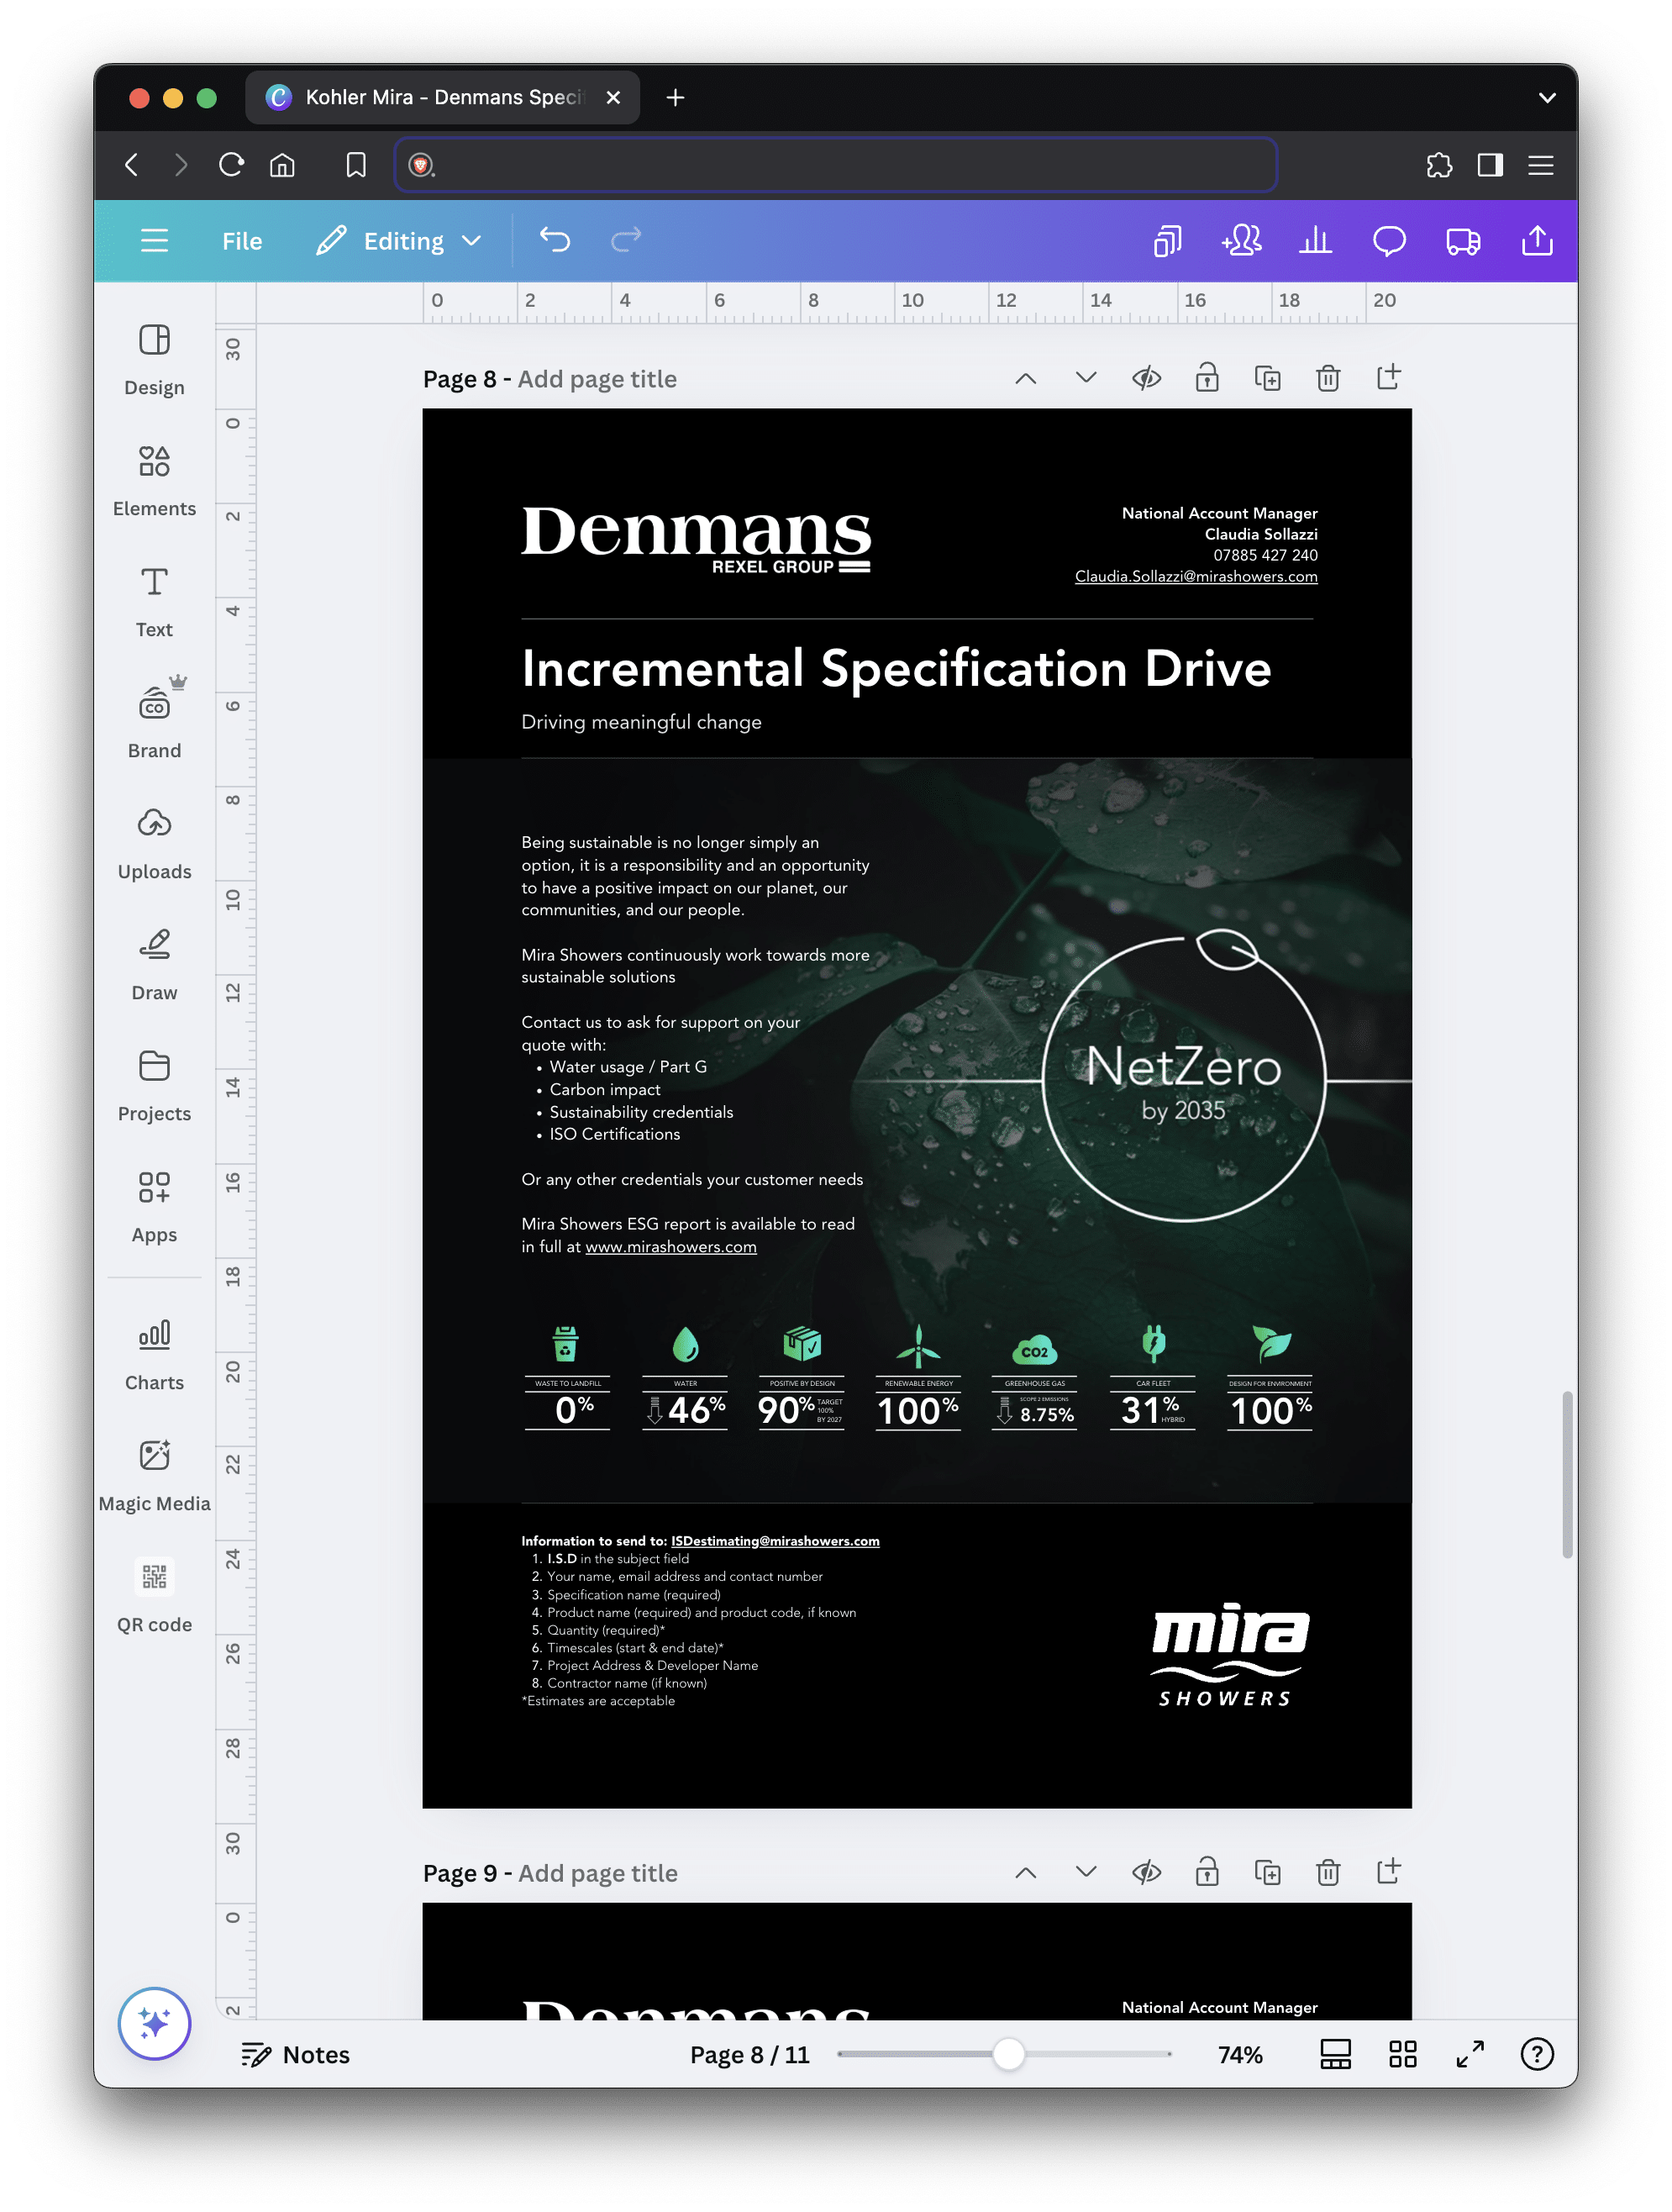The height and width of the screenshot is (2212, 1672).
Task: Close the Kohler Mira tab
Action: coord(613,97)
